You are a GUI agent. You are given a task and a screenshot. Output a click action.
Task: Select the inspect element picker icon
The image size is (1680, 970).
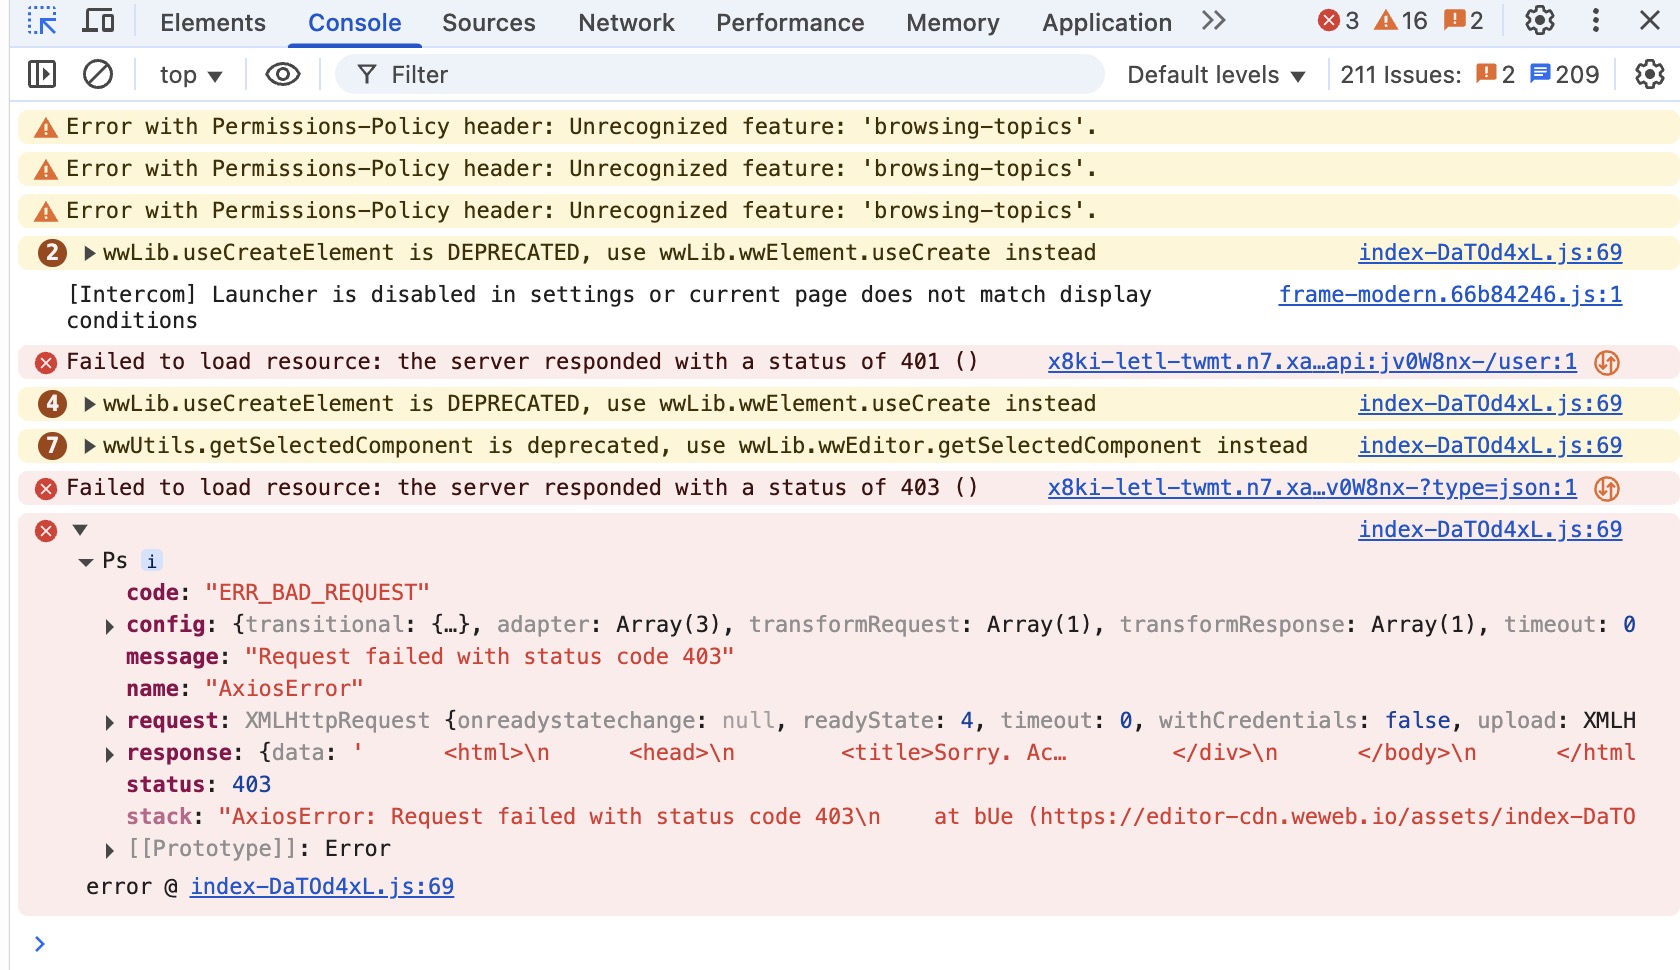click(42, 21)
